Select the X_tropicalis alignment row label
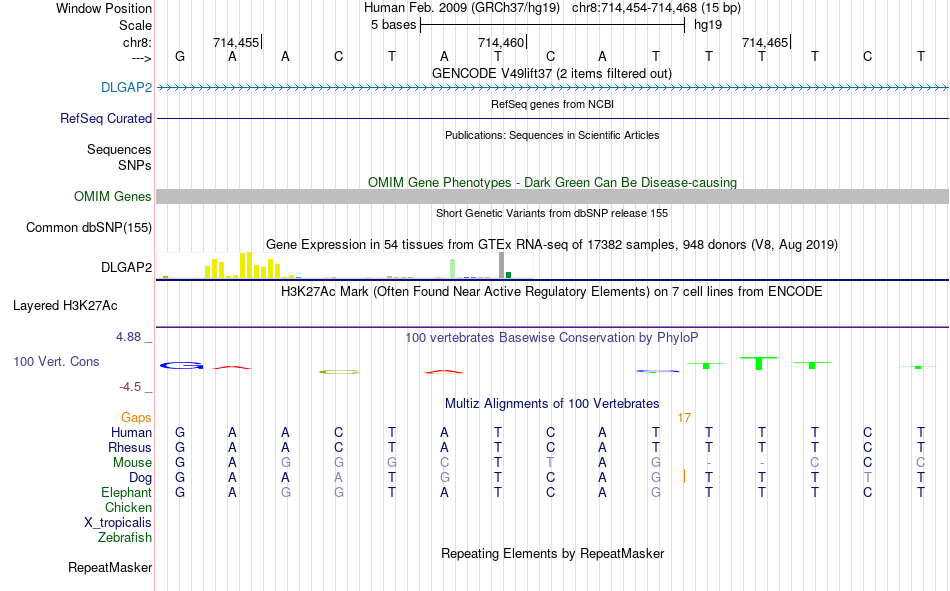This screenshot has height=591, width=950. 118,523
